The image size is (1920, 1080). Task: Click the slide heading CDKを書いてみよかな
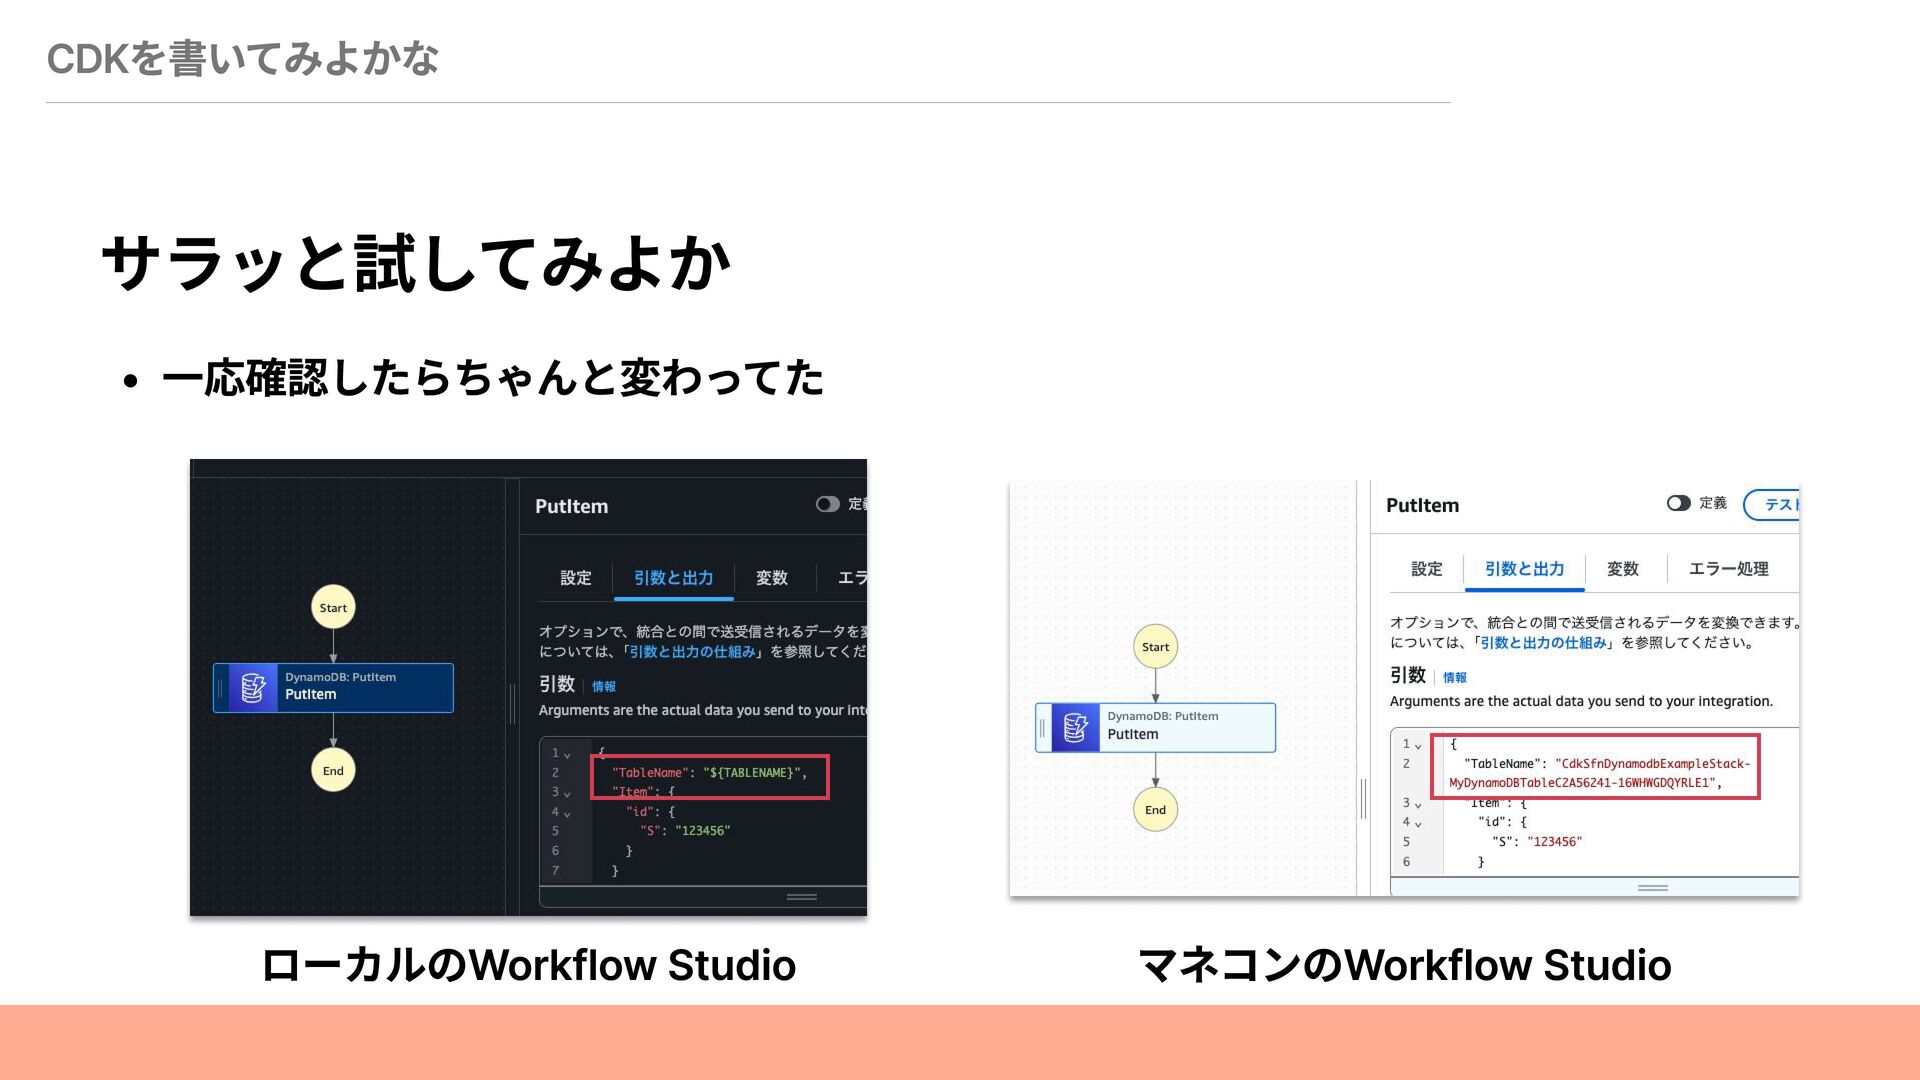click(242, 59)
